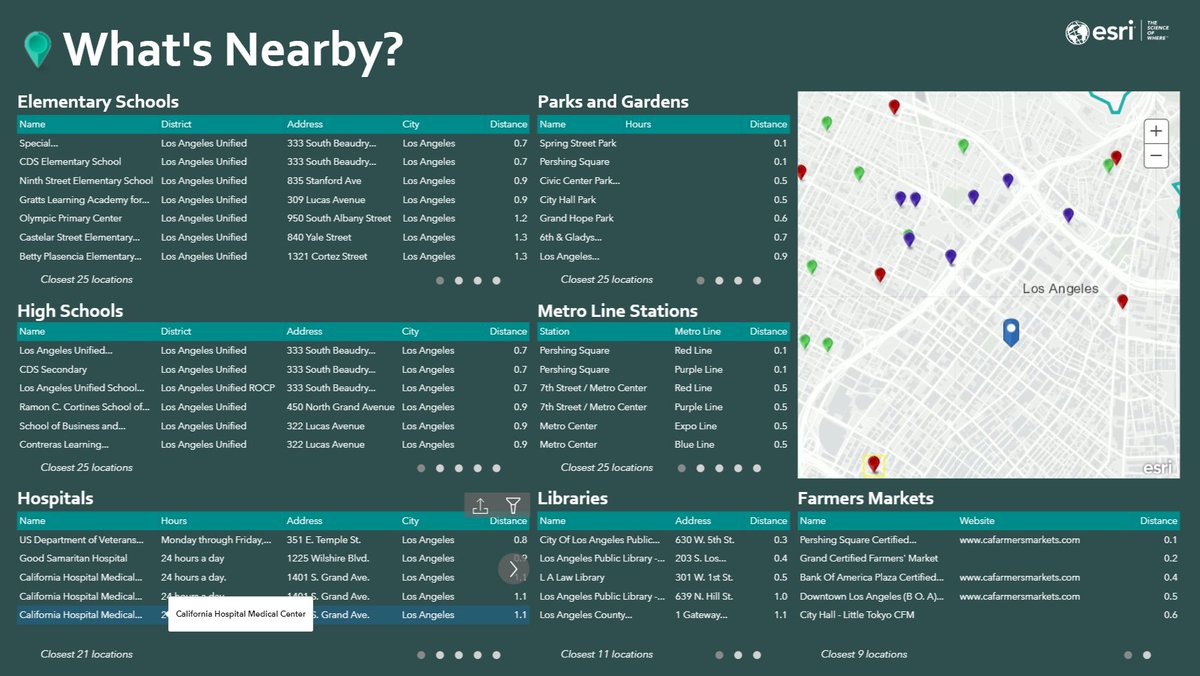Select Pershing Square Red Line station row
This screenshot has height=676, width=1200.
coord(664,351)
